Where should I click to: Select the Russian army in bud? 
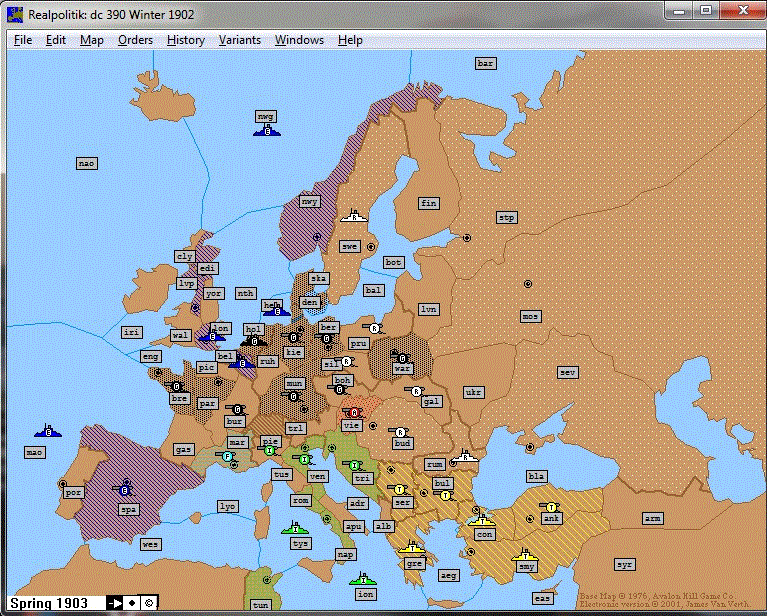400,432
